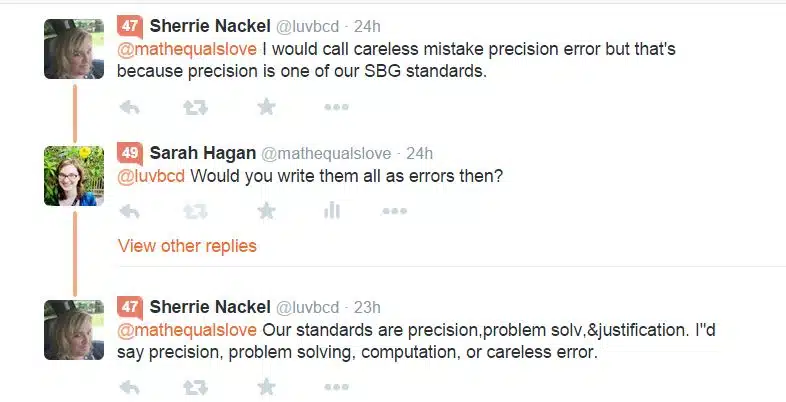This screenshot has width=786, height=402.
Task: Open more options on first Sherrie tweet
Action: click(x=336, y=107)
